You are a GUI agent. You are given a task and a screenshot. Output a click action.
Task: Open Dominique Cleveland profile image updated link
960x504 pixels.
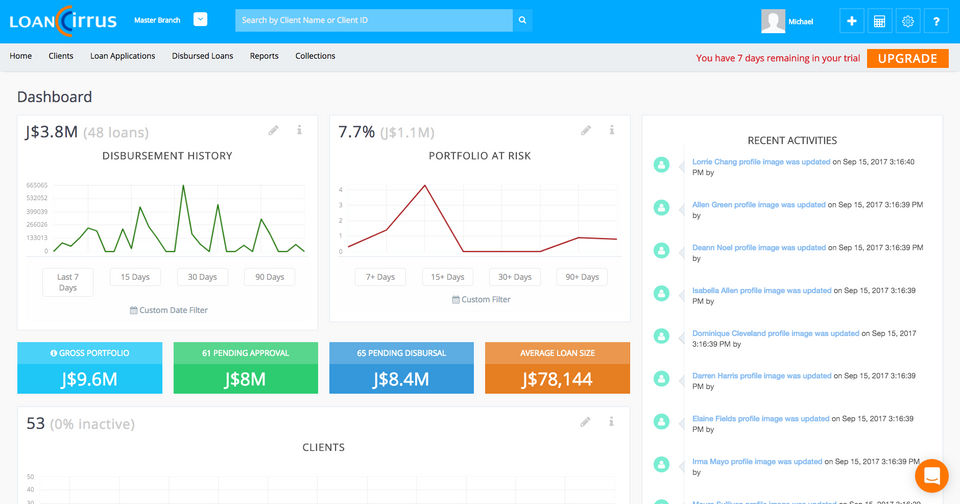[776, 333]
